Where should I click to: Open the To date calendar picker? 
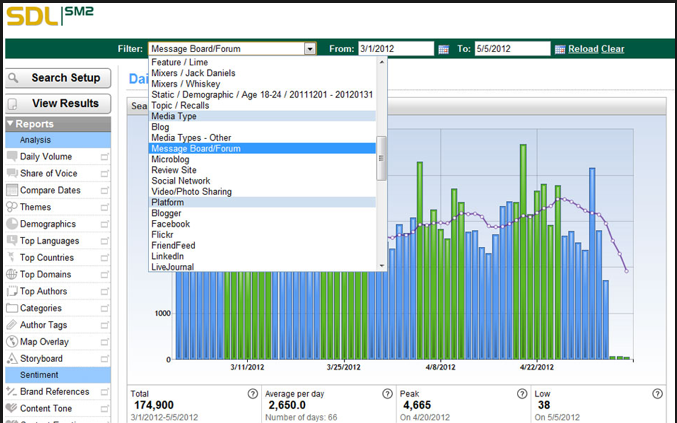[560, 49]
